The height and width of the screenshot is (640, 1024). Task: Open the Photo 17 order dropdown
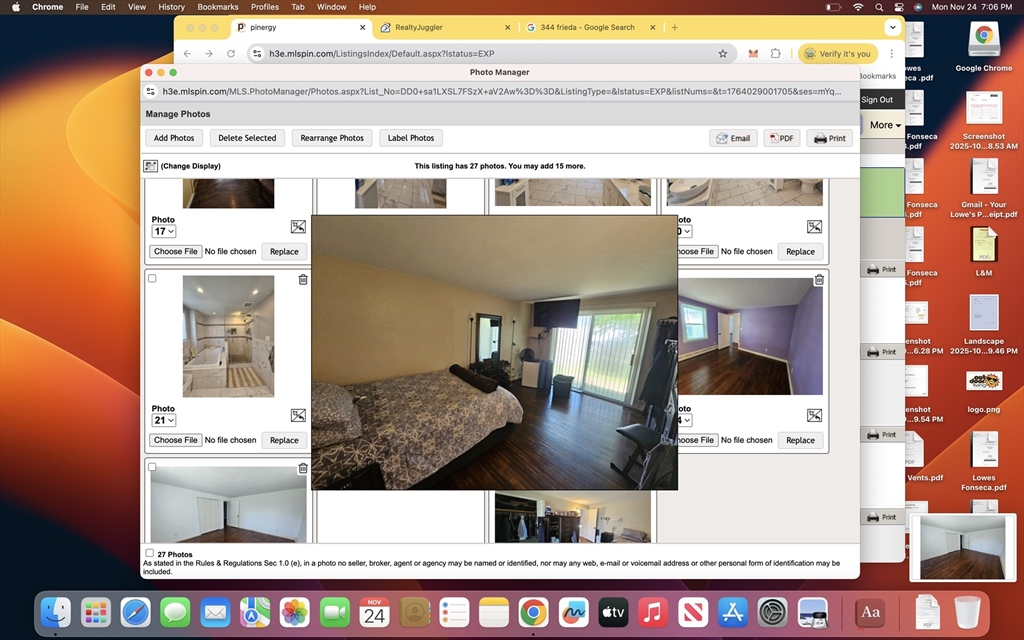[163, 232]
